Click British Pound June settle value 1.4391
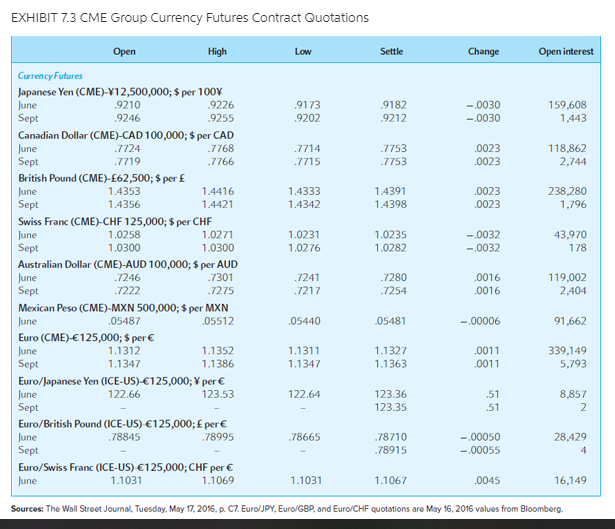This screenshot has height=529, width=615. (391, 191)
